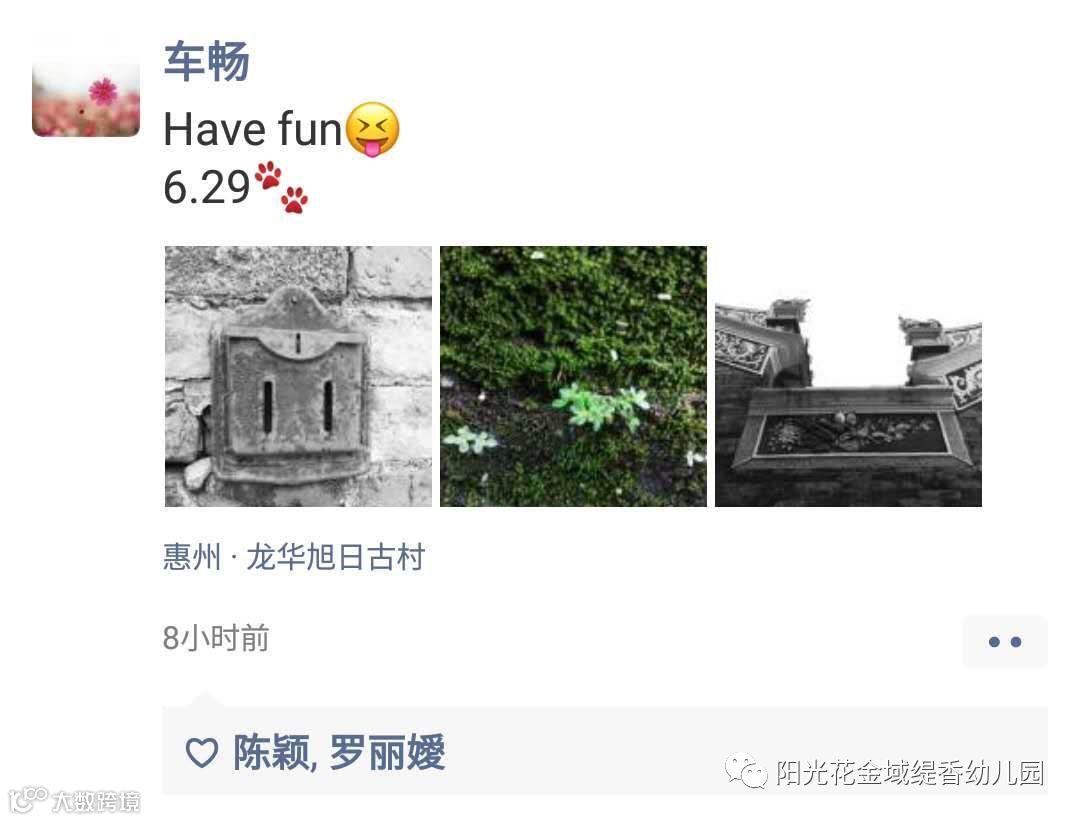The image size is (1080, 821).
Task: Open the ancient rooftop photo
Action: click(848, 376)
